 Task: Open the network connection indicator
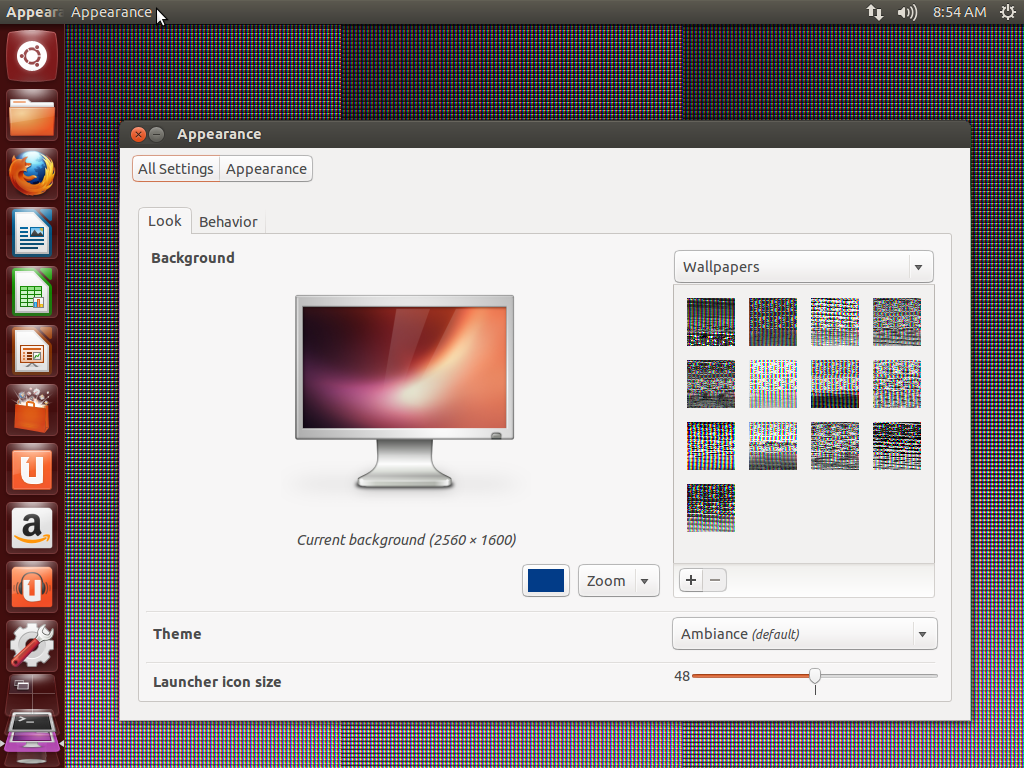pyautogui.click(x=875, y=12)
